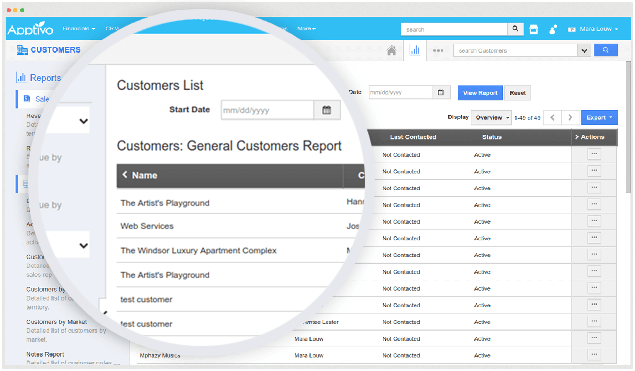The height and width of the screenshot is (371, 635).
Task: Click the Apptivo logo
Action: 30,29
